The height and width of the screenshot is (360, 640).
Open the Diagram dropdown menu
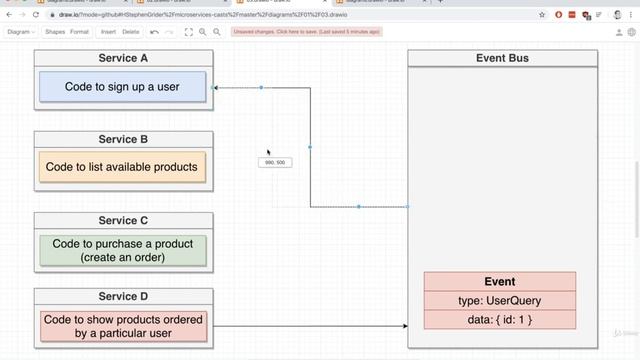click(21, 32)
